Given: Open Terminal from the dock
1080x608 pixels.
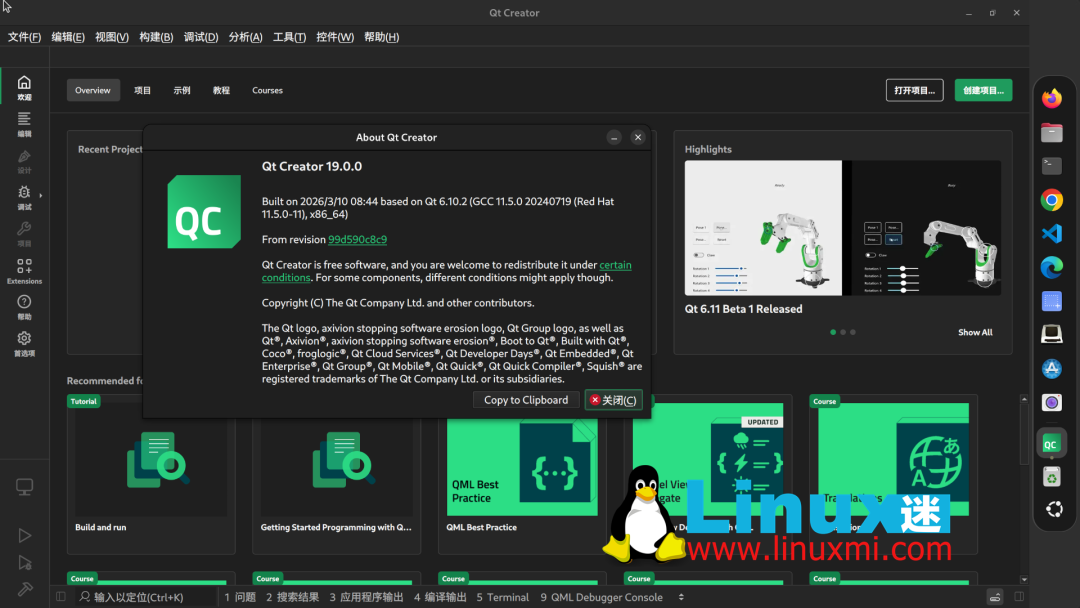Looking at the screenshot, I should click(x=1052, y=166).
